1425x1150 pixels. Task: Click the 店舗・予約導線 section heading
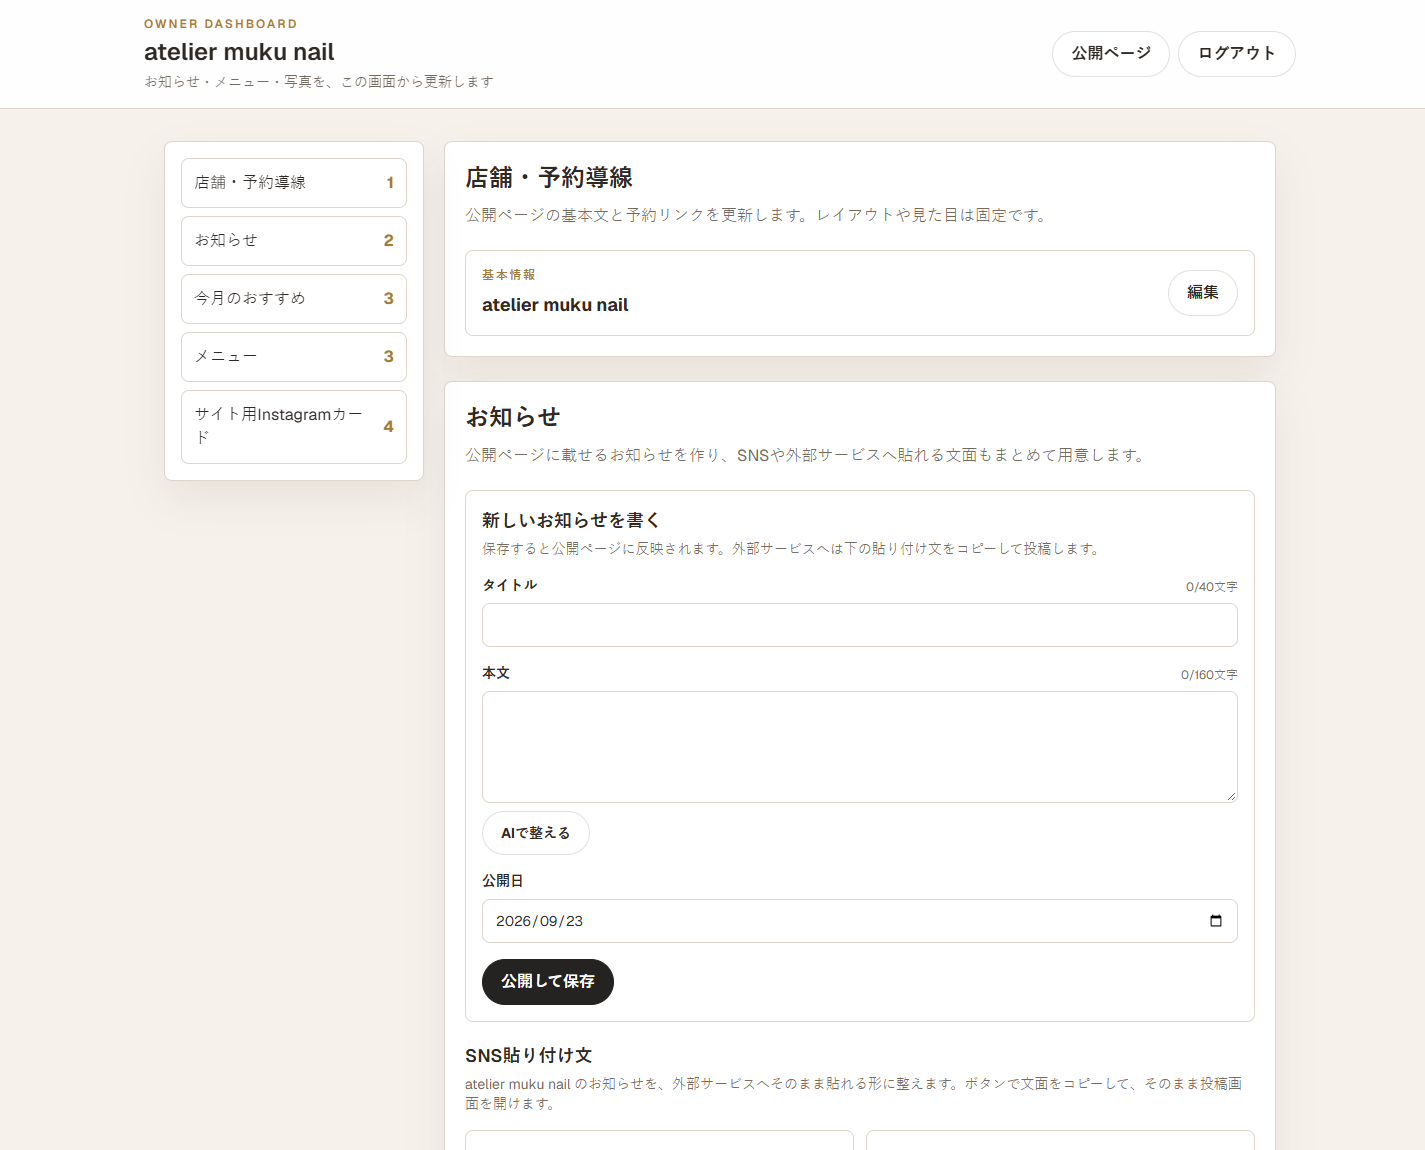[549, 178]
